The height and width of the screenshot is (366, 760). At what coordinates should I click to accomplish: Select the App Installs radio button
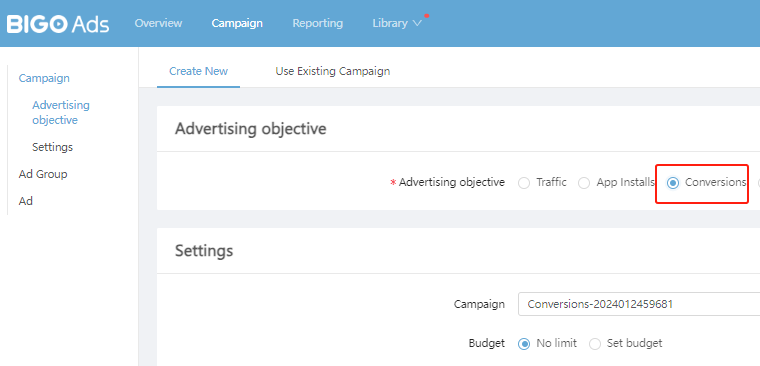tap(584, 183)
